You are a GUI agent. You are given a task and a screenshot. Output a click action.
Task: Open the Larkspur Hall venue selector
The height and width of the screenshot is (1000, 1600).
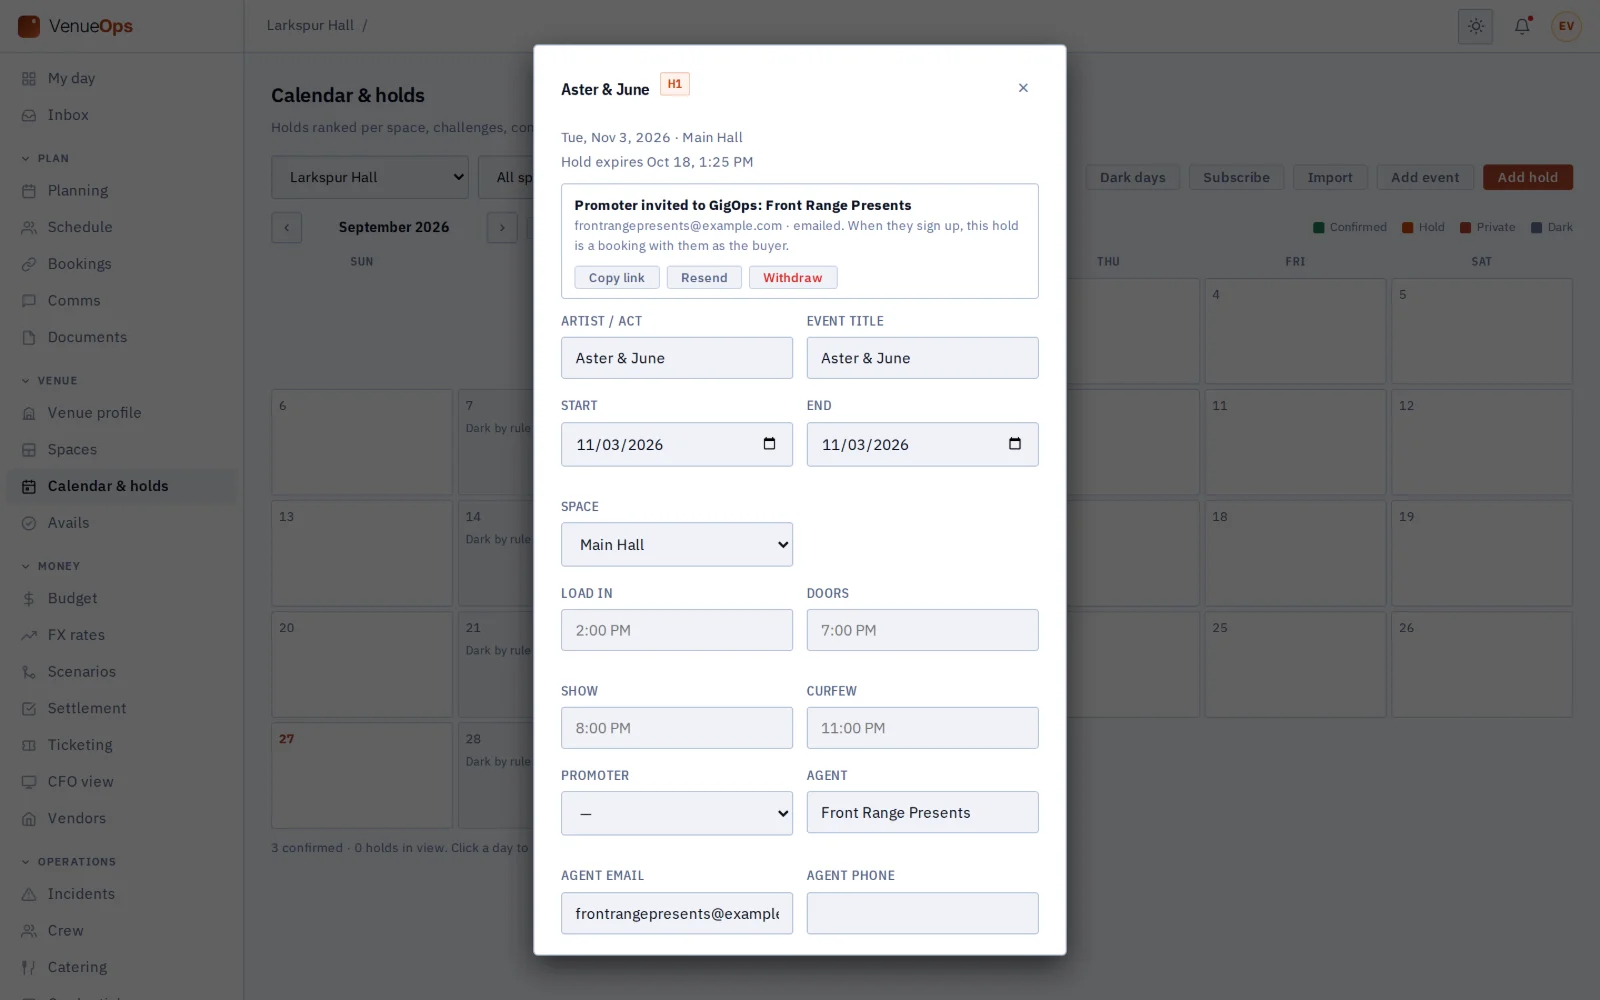pyautogui.click(x=370, y=177)
